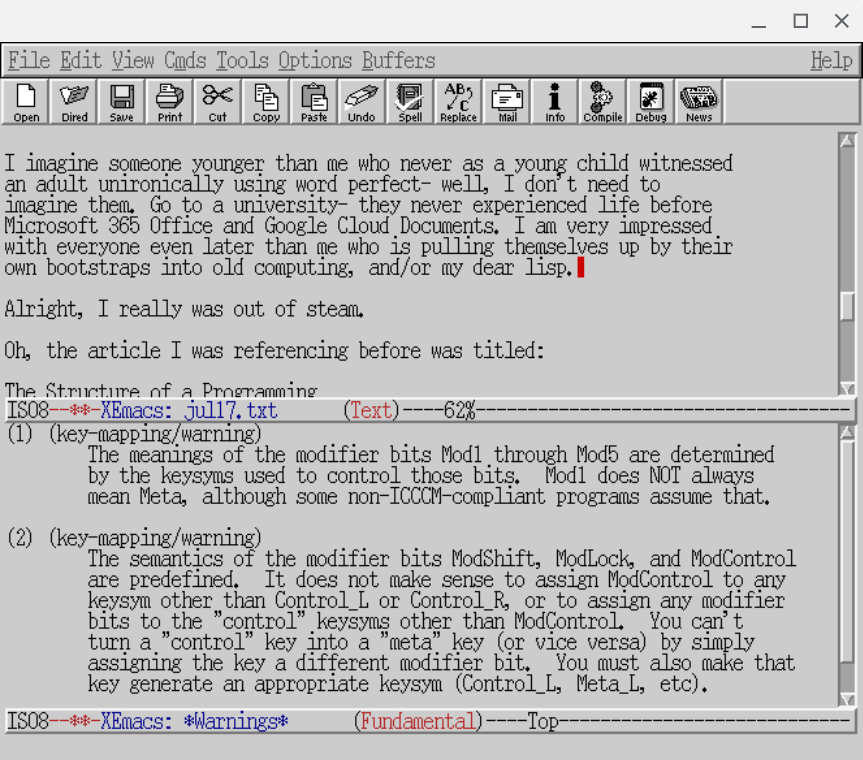Open the Tools menu
This screenshot has width=863, height=760.
click(242, 60)
